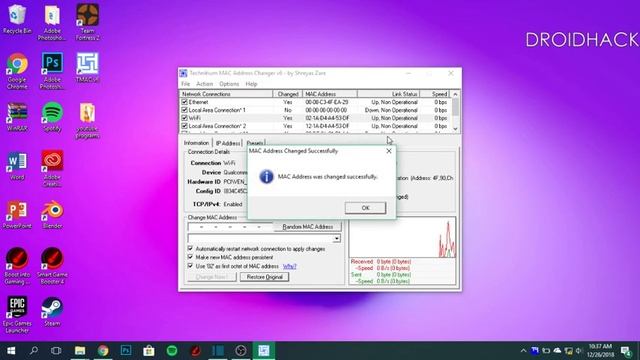Click the Why? link
This screenshot has width=640, height=360.
click(x=289, y=267)
